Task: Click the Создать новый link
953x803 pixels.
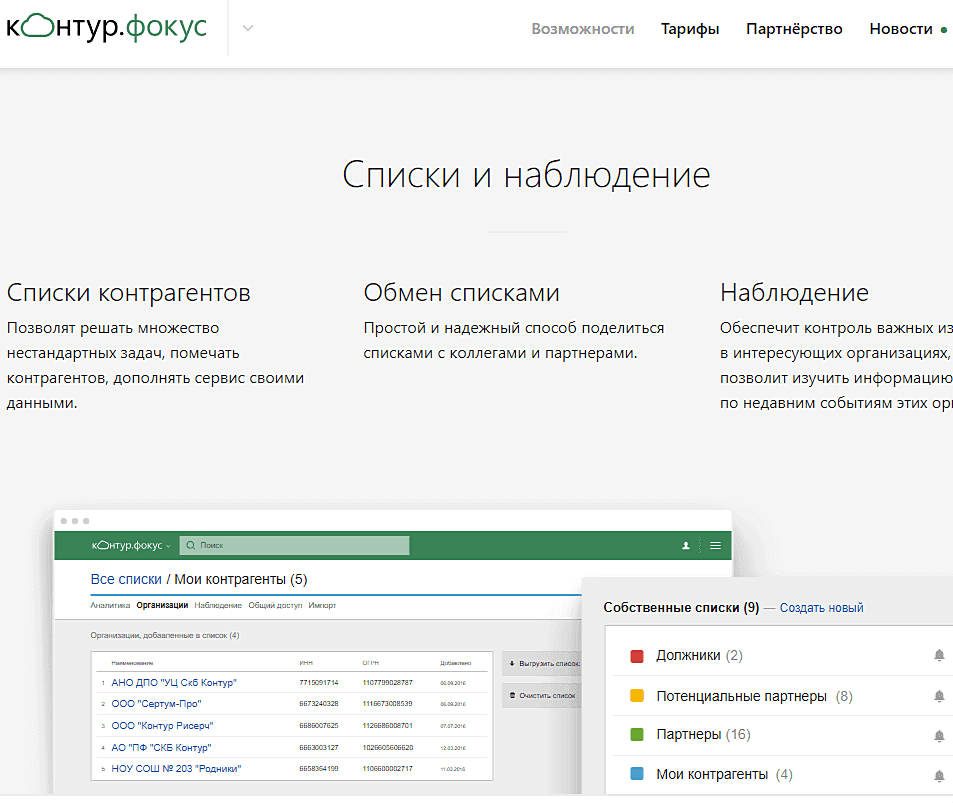Action: click(x=821, y=608)
